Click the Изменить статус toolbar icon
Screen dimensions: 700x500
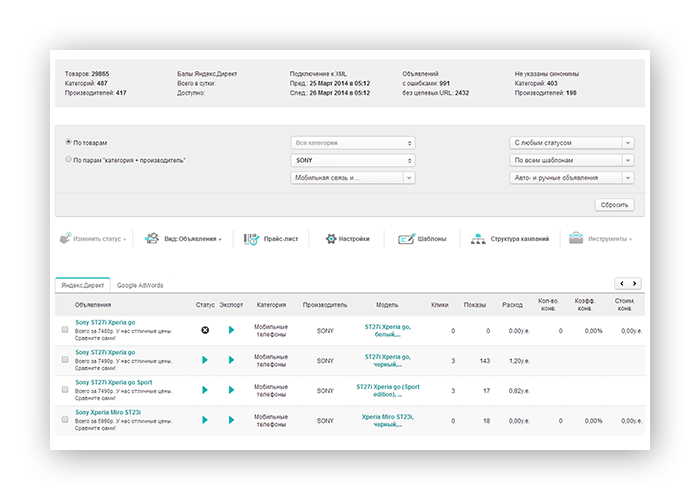pos(65,239)
